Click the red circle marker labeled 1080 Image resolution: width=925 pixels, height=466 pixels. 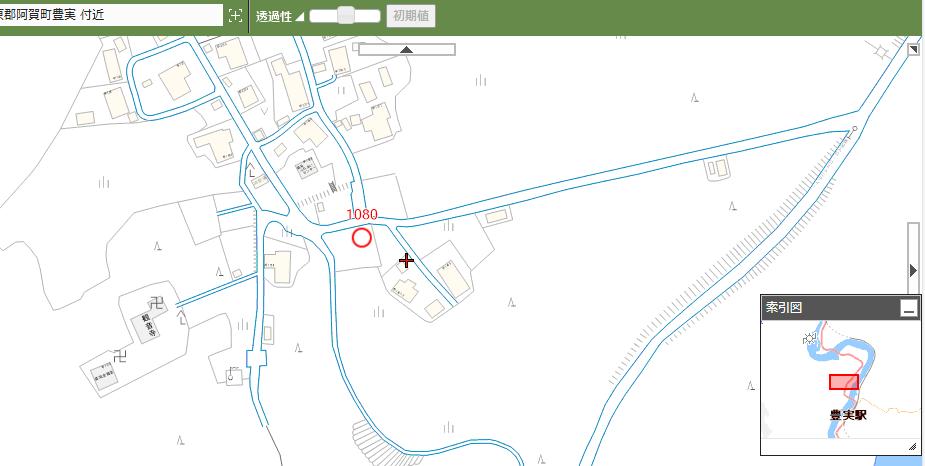click(x=361, y=237)
